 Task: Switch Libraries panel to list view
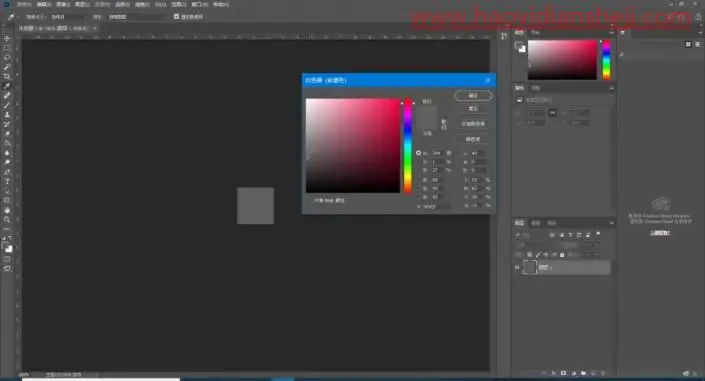click(698, 44)
